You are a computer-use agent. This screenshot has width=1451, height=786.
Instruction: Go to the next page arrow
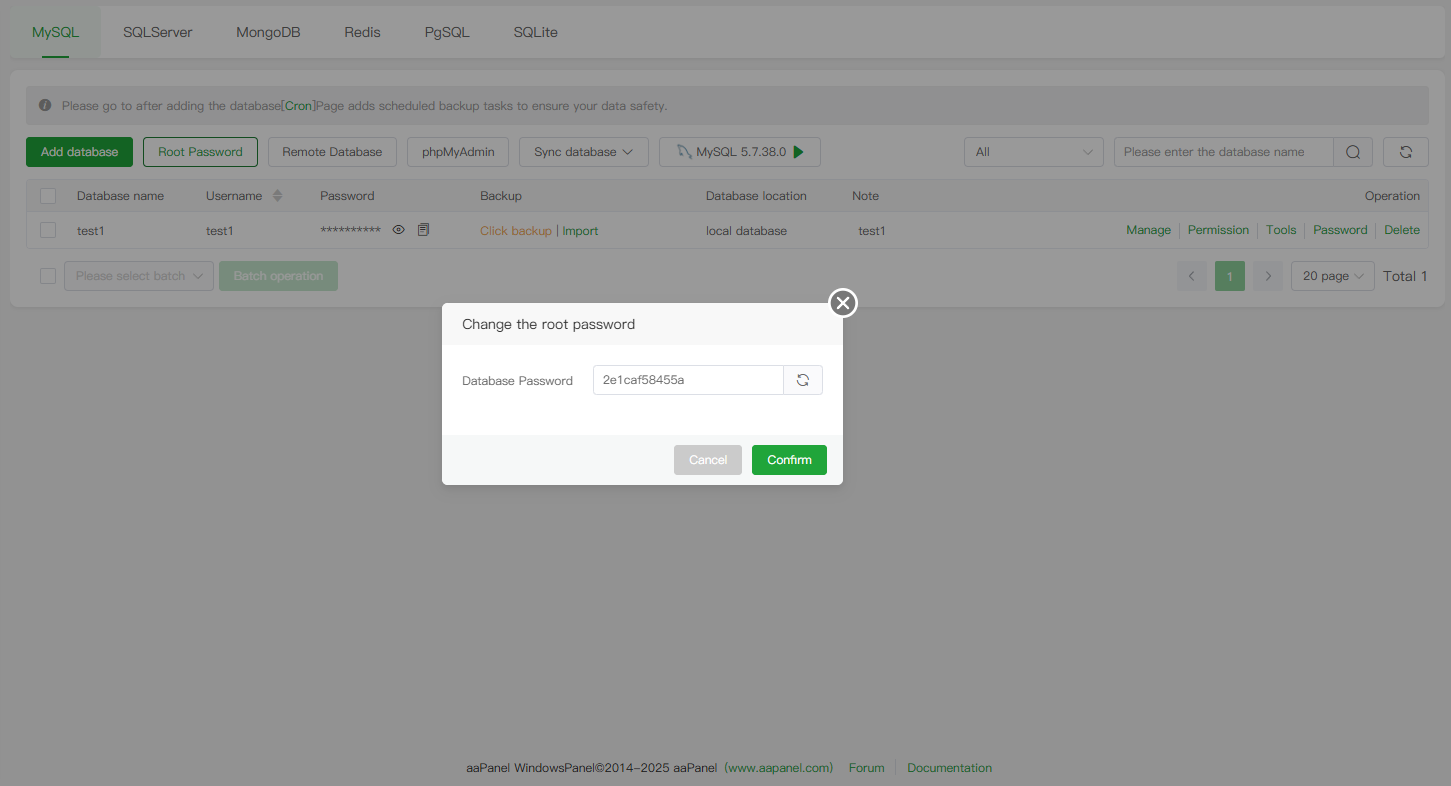point(1268,276)
